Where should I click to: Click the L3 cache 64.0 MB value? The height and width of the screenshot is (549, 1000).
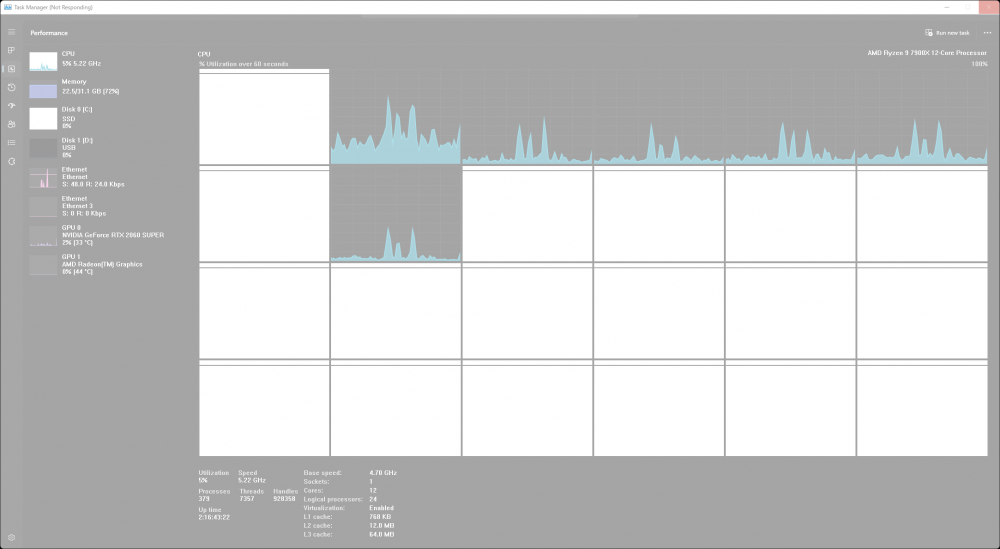[x=381, y=534]
